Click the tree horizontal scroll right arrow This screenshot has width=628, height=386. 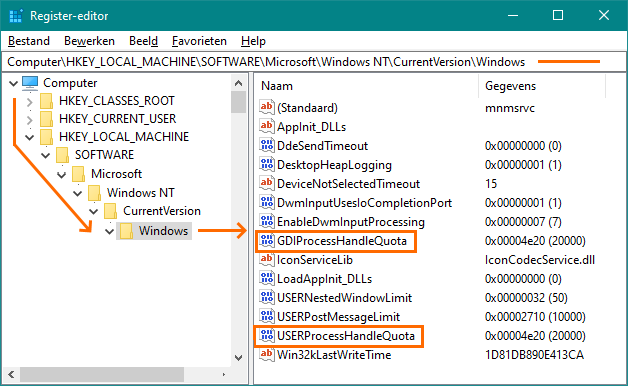coord(224,375)
